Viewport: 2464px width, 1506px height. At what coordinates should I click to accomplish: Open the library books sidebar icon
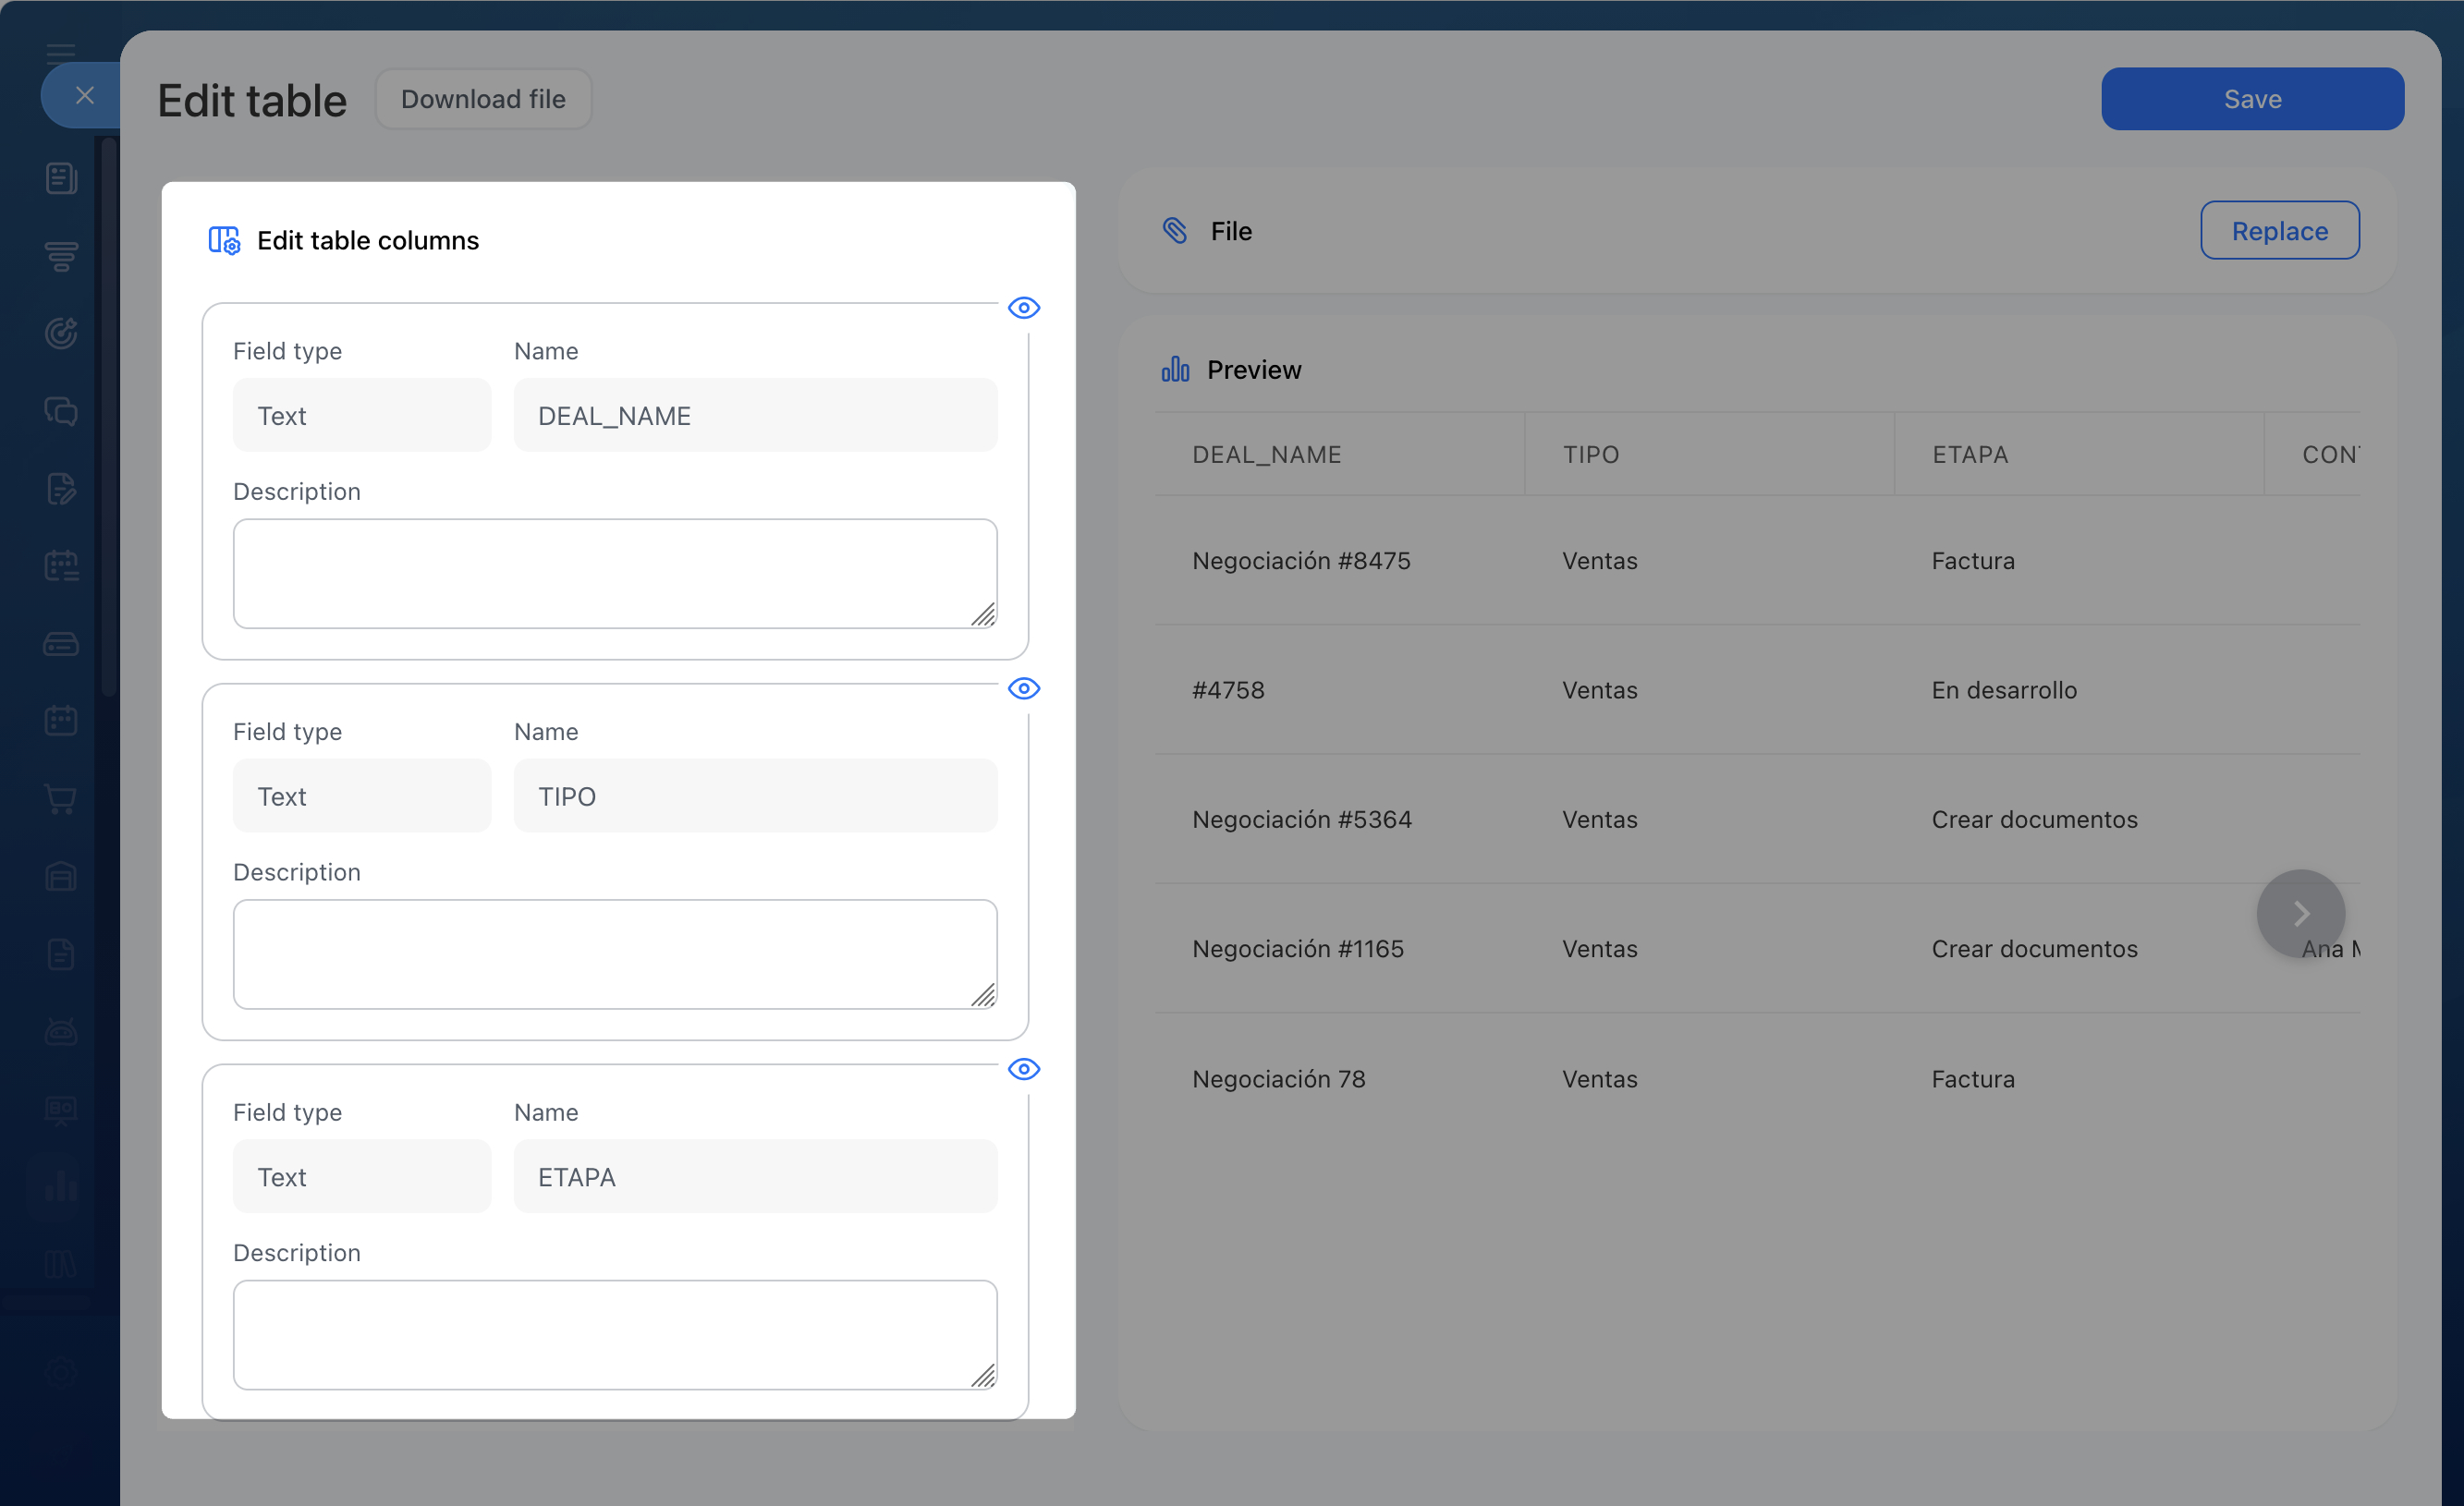point(61,1265)
